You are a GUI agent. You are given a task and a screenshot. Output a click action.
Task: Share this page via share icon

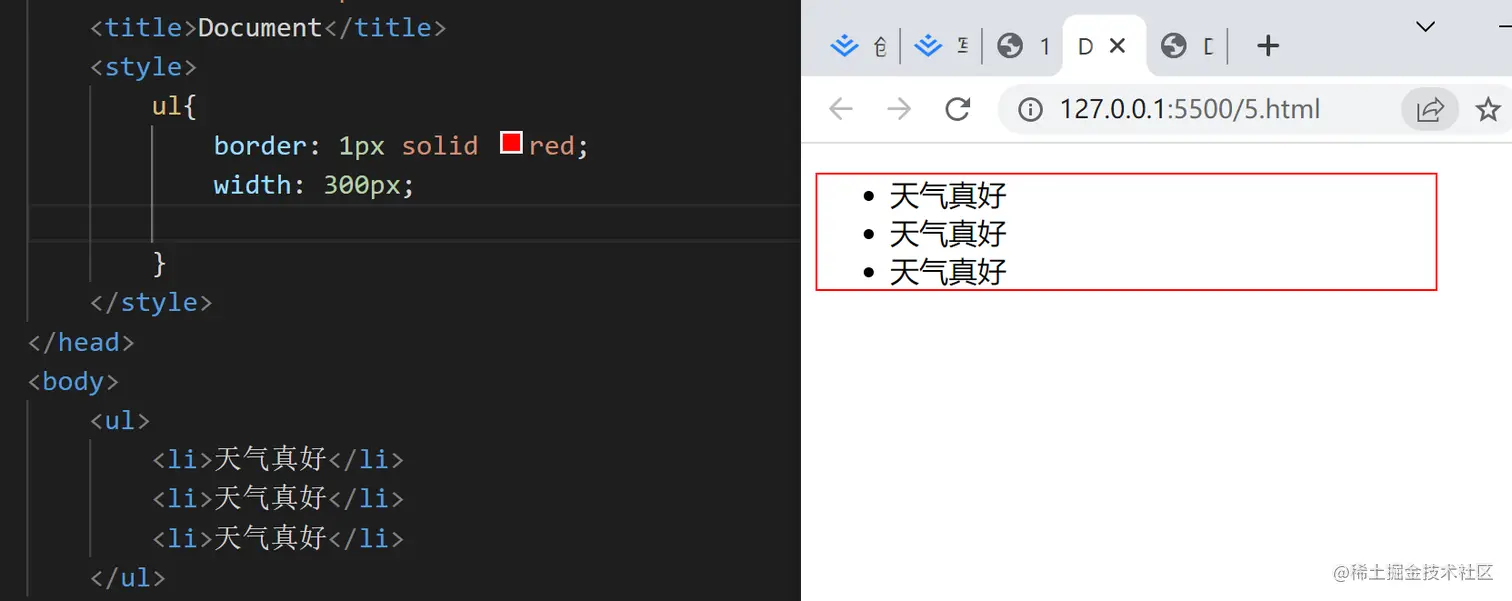pyautogui.click(x=1430, y=109)
